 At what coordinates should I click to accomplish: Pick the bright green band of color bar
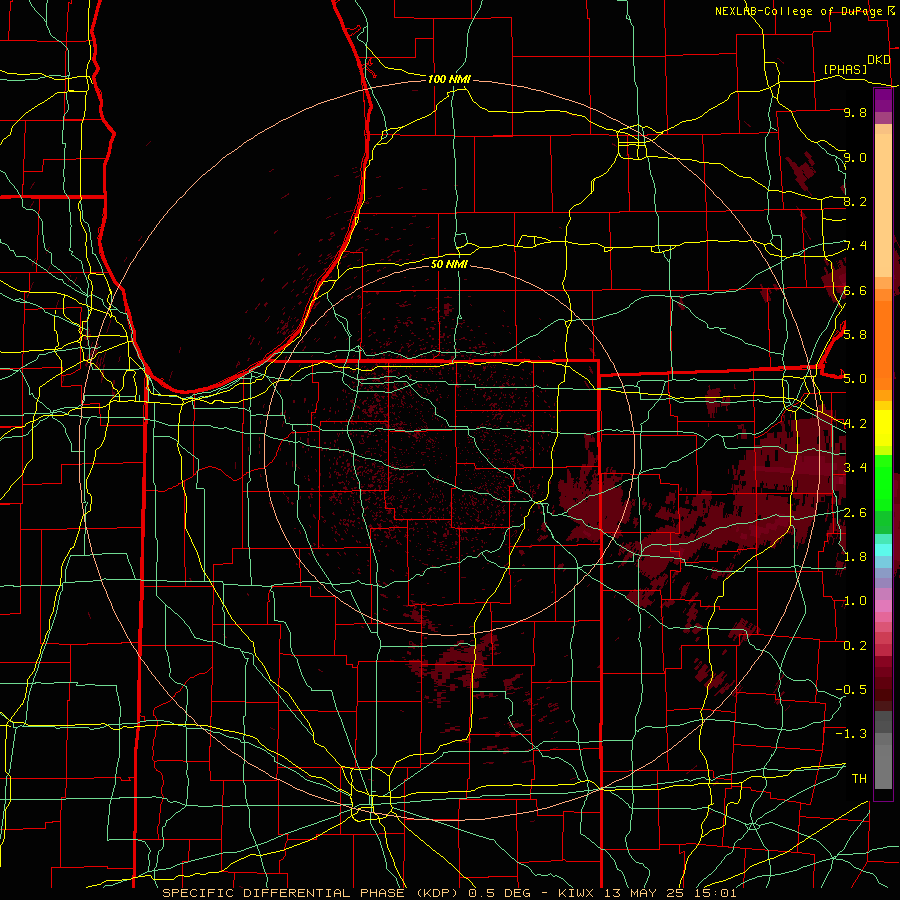point(883,482)
